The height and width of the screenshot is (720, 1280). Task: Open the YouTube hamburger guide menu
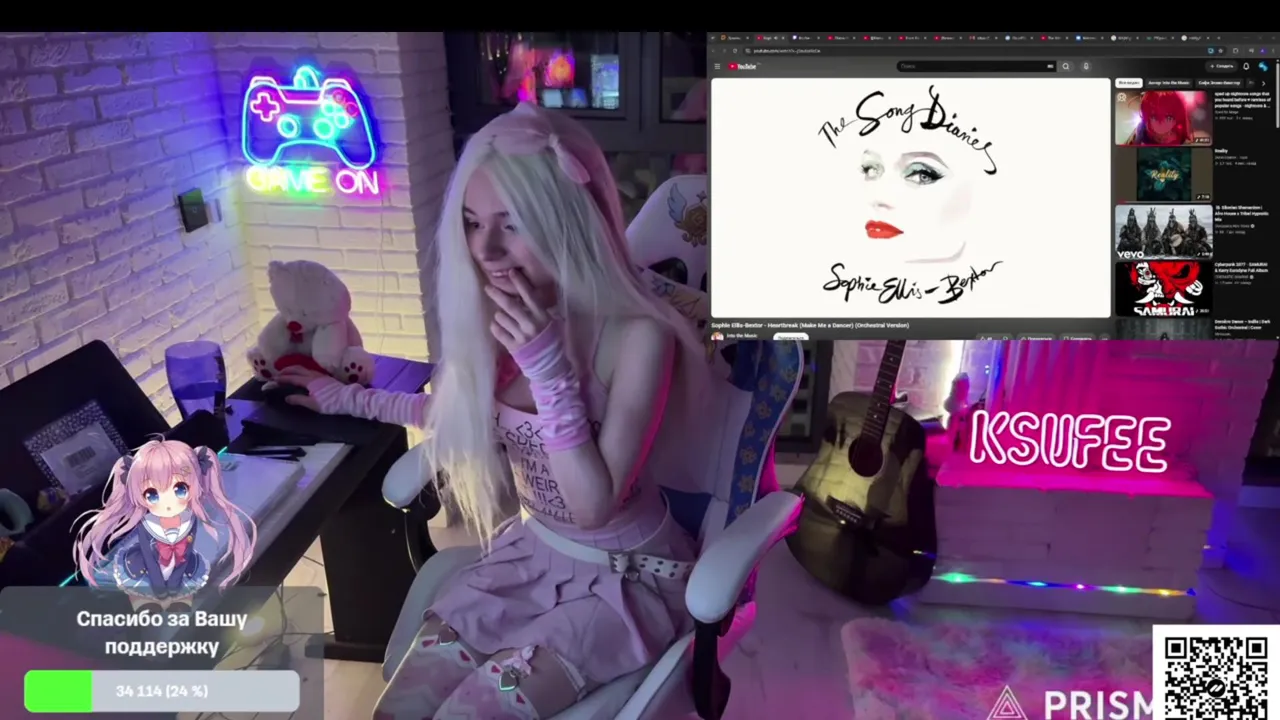(x=717, y=66)
